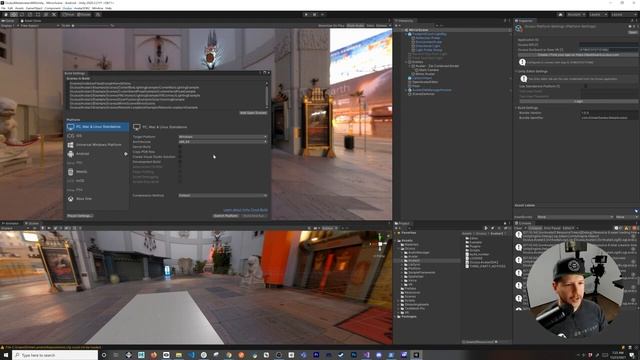The width and height of the screenshot is (640, 360).
Task: Select the iOS platform in Build Settings
Action: [x=97, y=136]
